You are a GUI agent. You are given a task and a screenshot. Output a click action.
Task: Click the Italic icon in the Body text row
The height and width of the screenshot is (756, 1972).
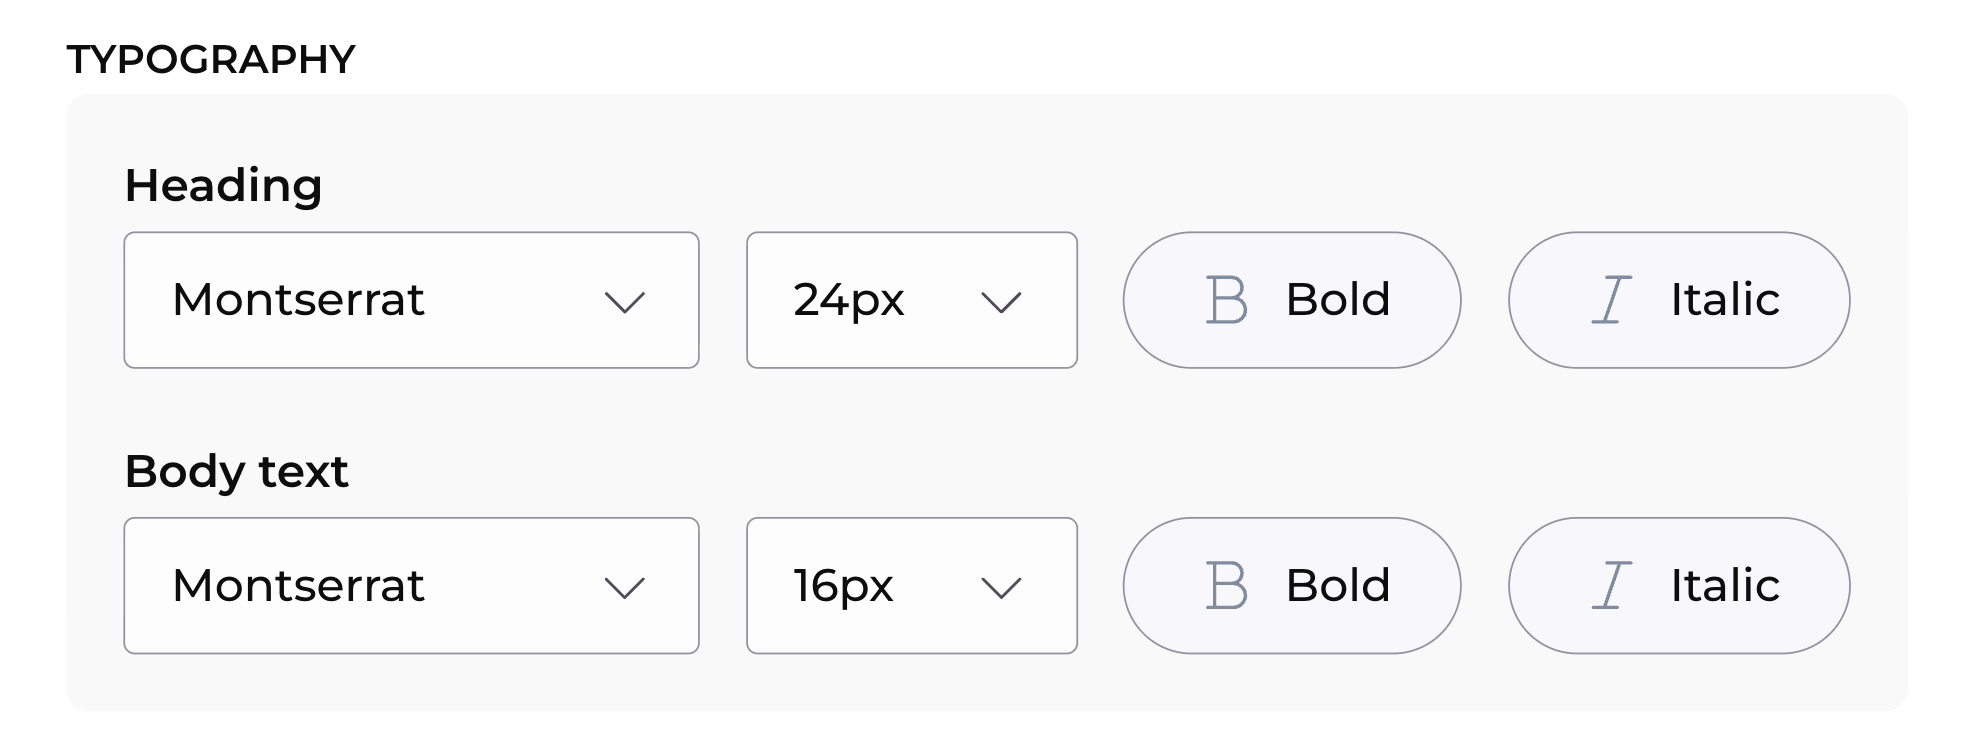(1612, 585)
